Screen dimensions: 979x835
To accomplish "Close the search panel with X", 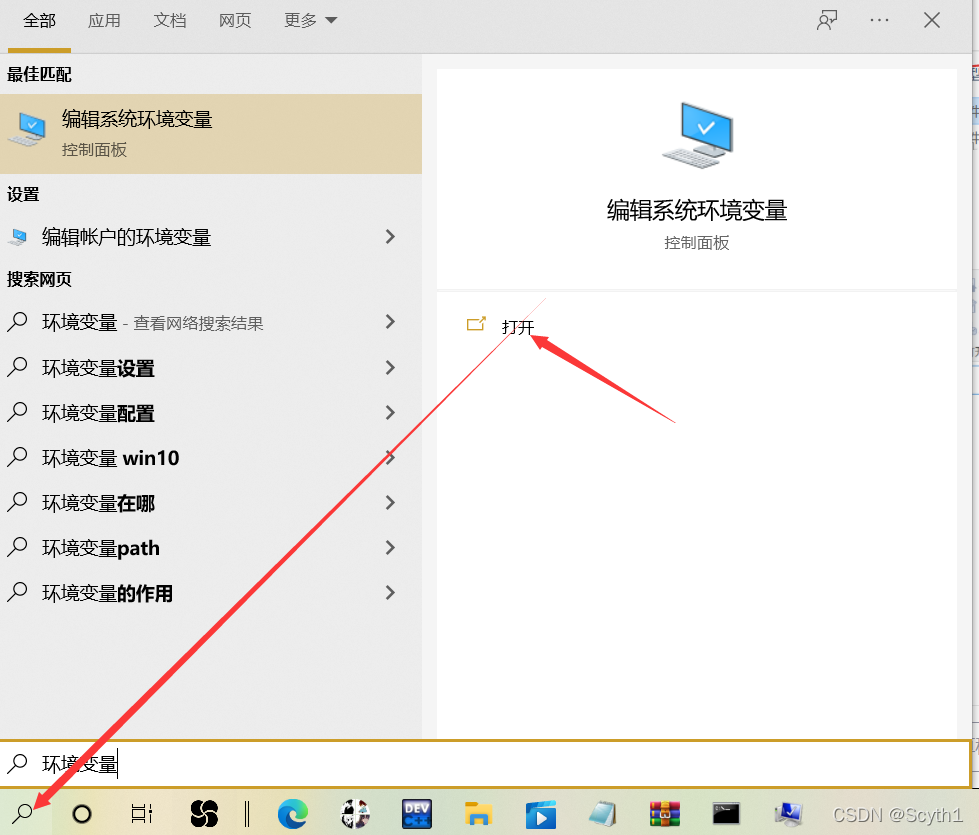I will 932,20.
